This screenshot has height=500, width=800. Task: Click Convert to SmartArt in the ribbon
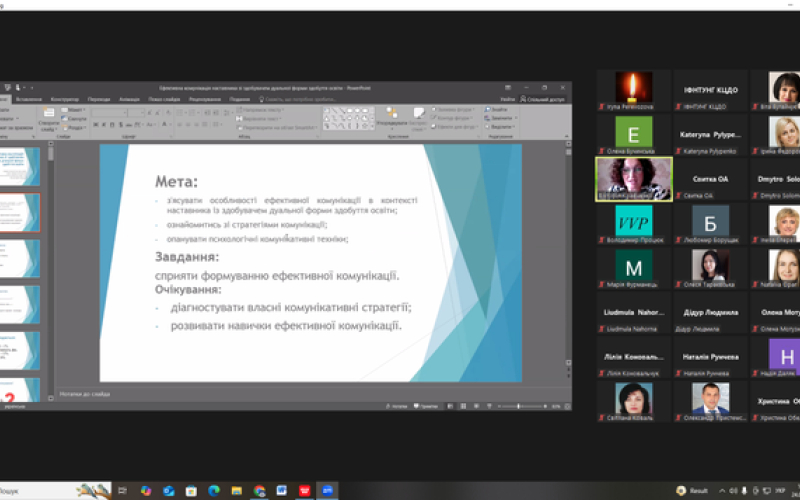click(x=277, y=128)
